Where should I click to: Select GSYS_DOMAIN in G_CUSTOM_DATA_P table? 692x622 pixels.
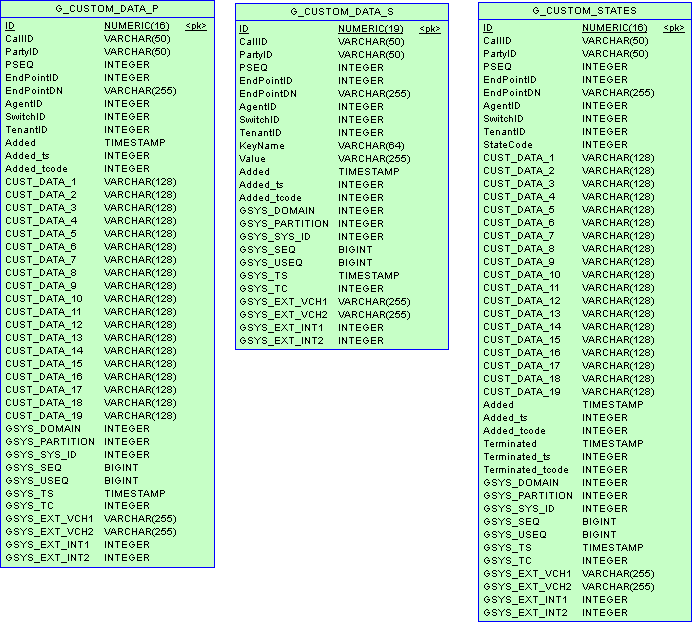coord(43,429)
